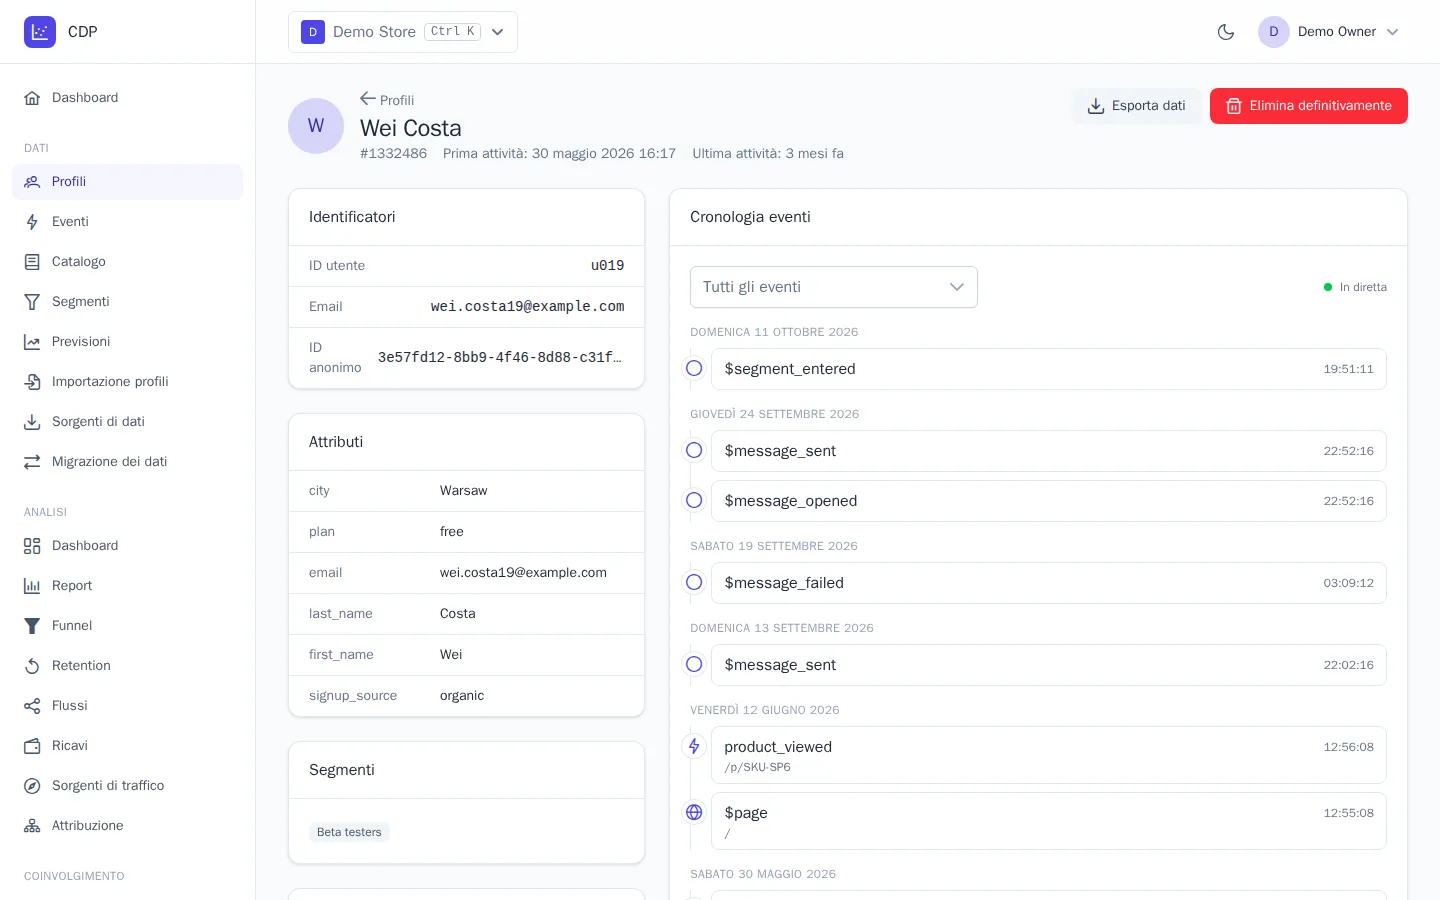This screenshot has height=900, width=1440.
Task: Open Report bar chart icon
Action: pyautogui.click(x=32, y=586)
